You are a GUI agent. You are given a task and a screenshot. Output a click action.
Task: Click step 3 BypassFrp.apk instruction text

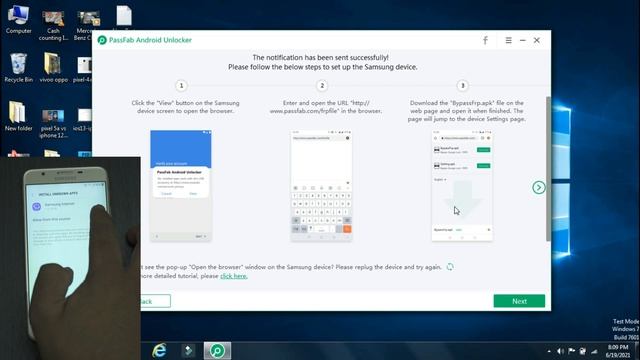click(x=467, y=111)
